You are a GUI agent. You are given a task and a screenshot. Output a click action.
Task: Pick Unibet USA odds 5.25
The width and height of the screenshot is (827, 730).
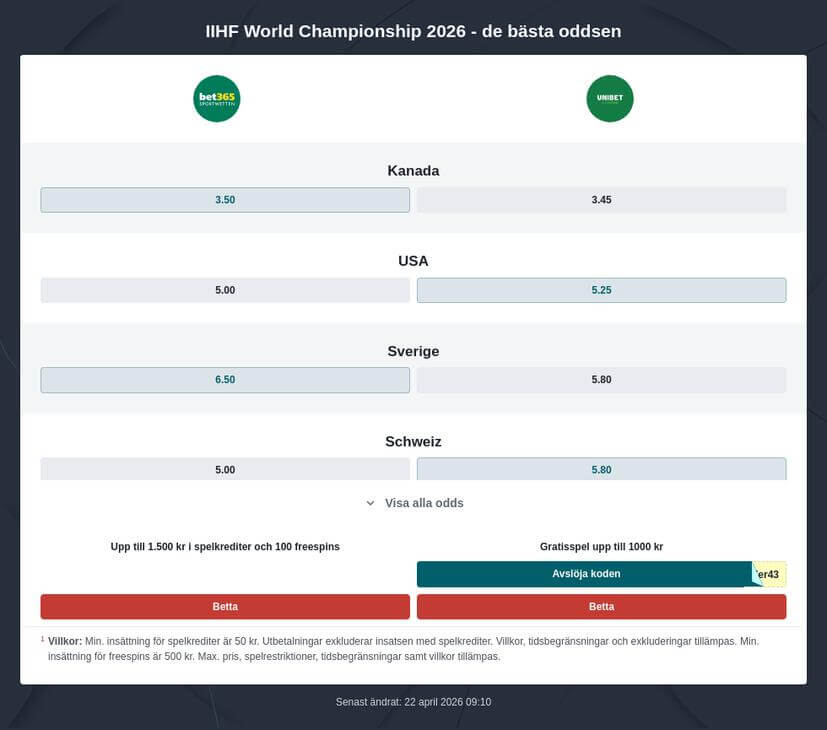tap(601, 290)
